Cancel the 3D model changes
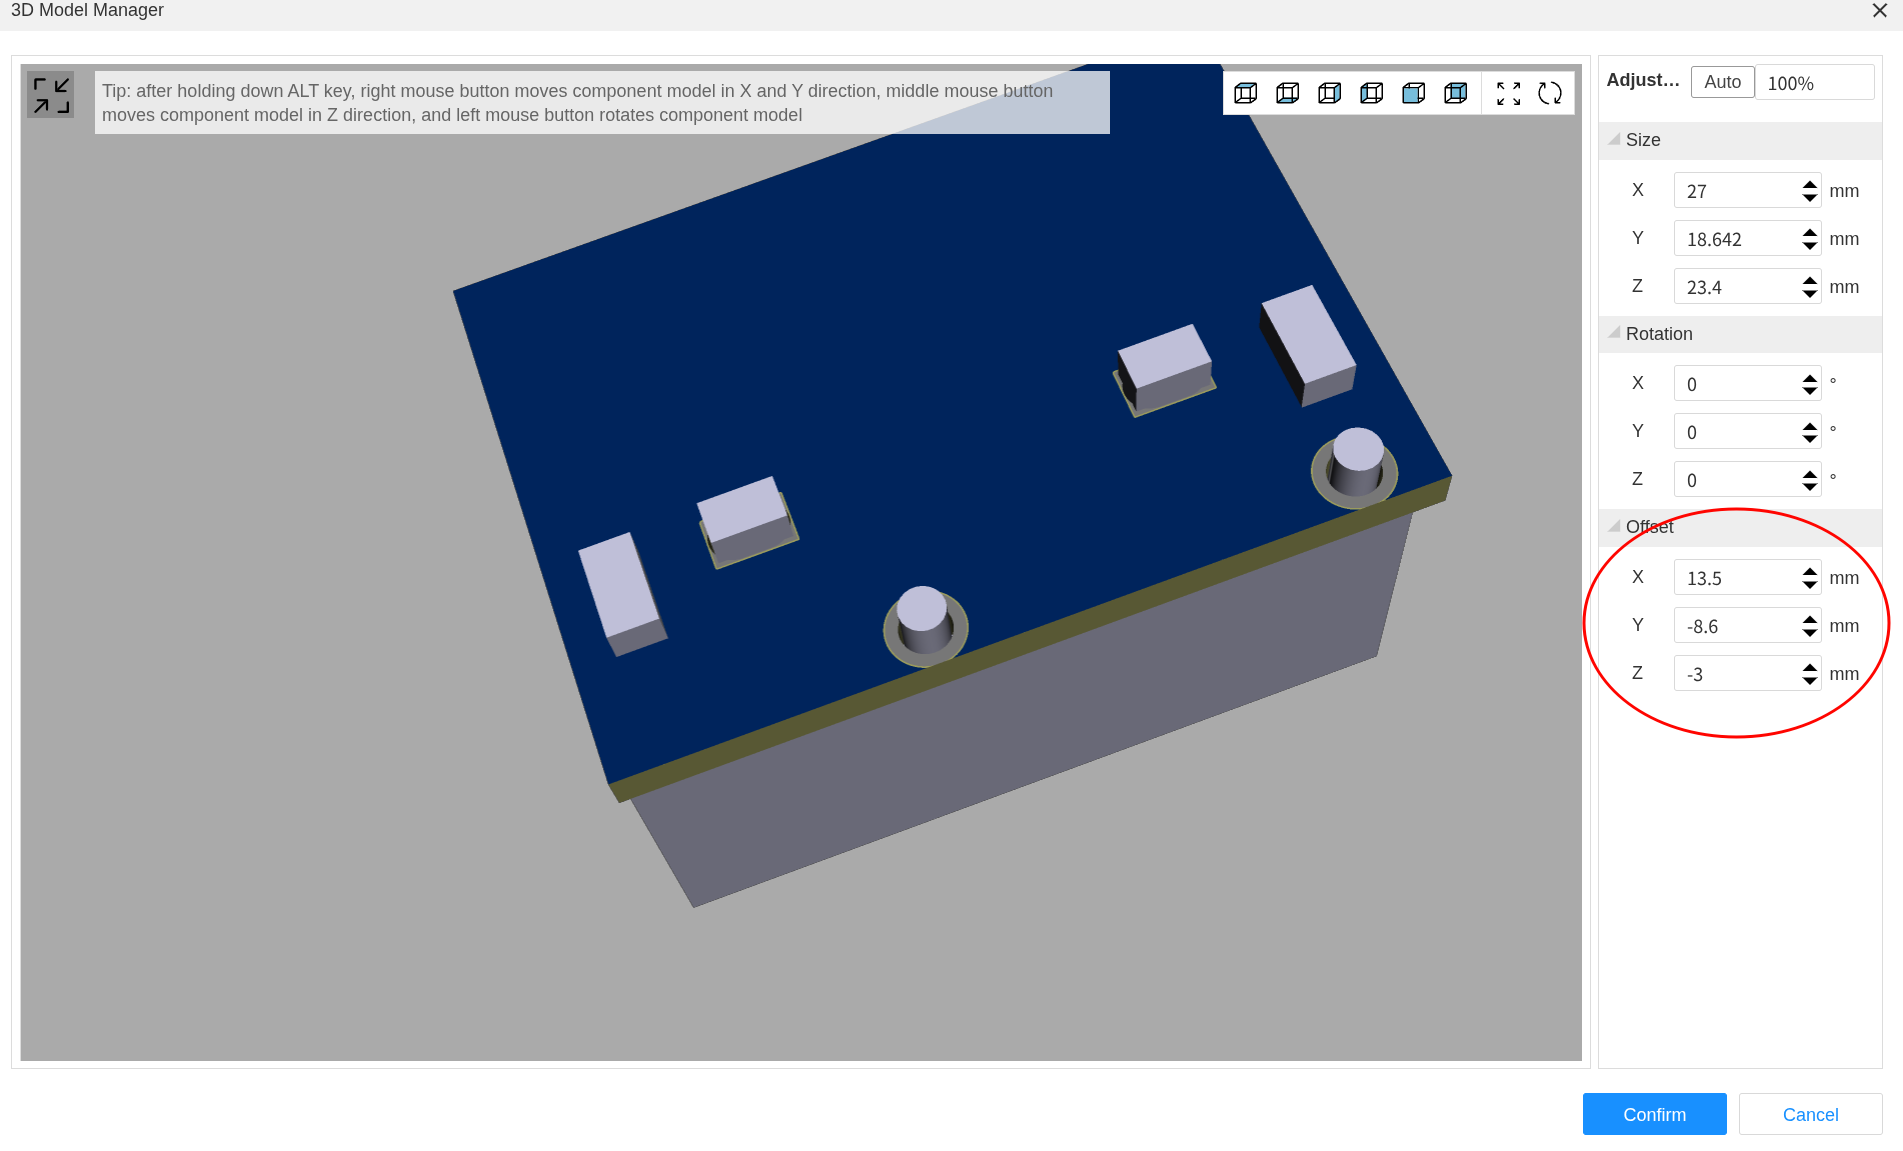This screenshot has width=1903, height=1151. (x=1810, y=1114)
